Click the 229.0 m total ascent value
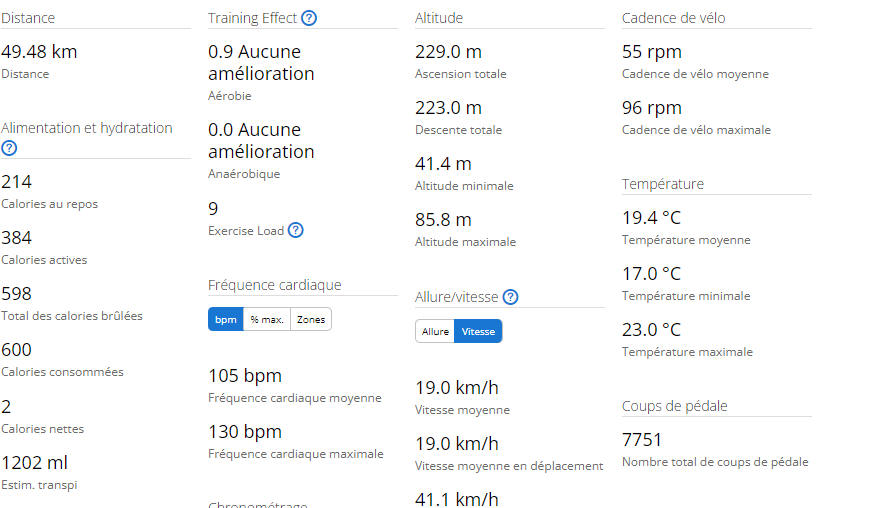 (448, 52)
